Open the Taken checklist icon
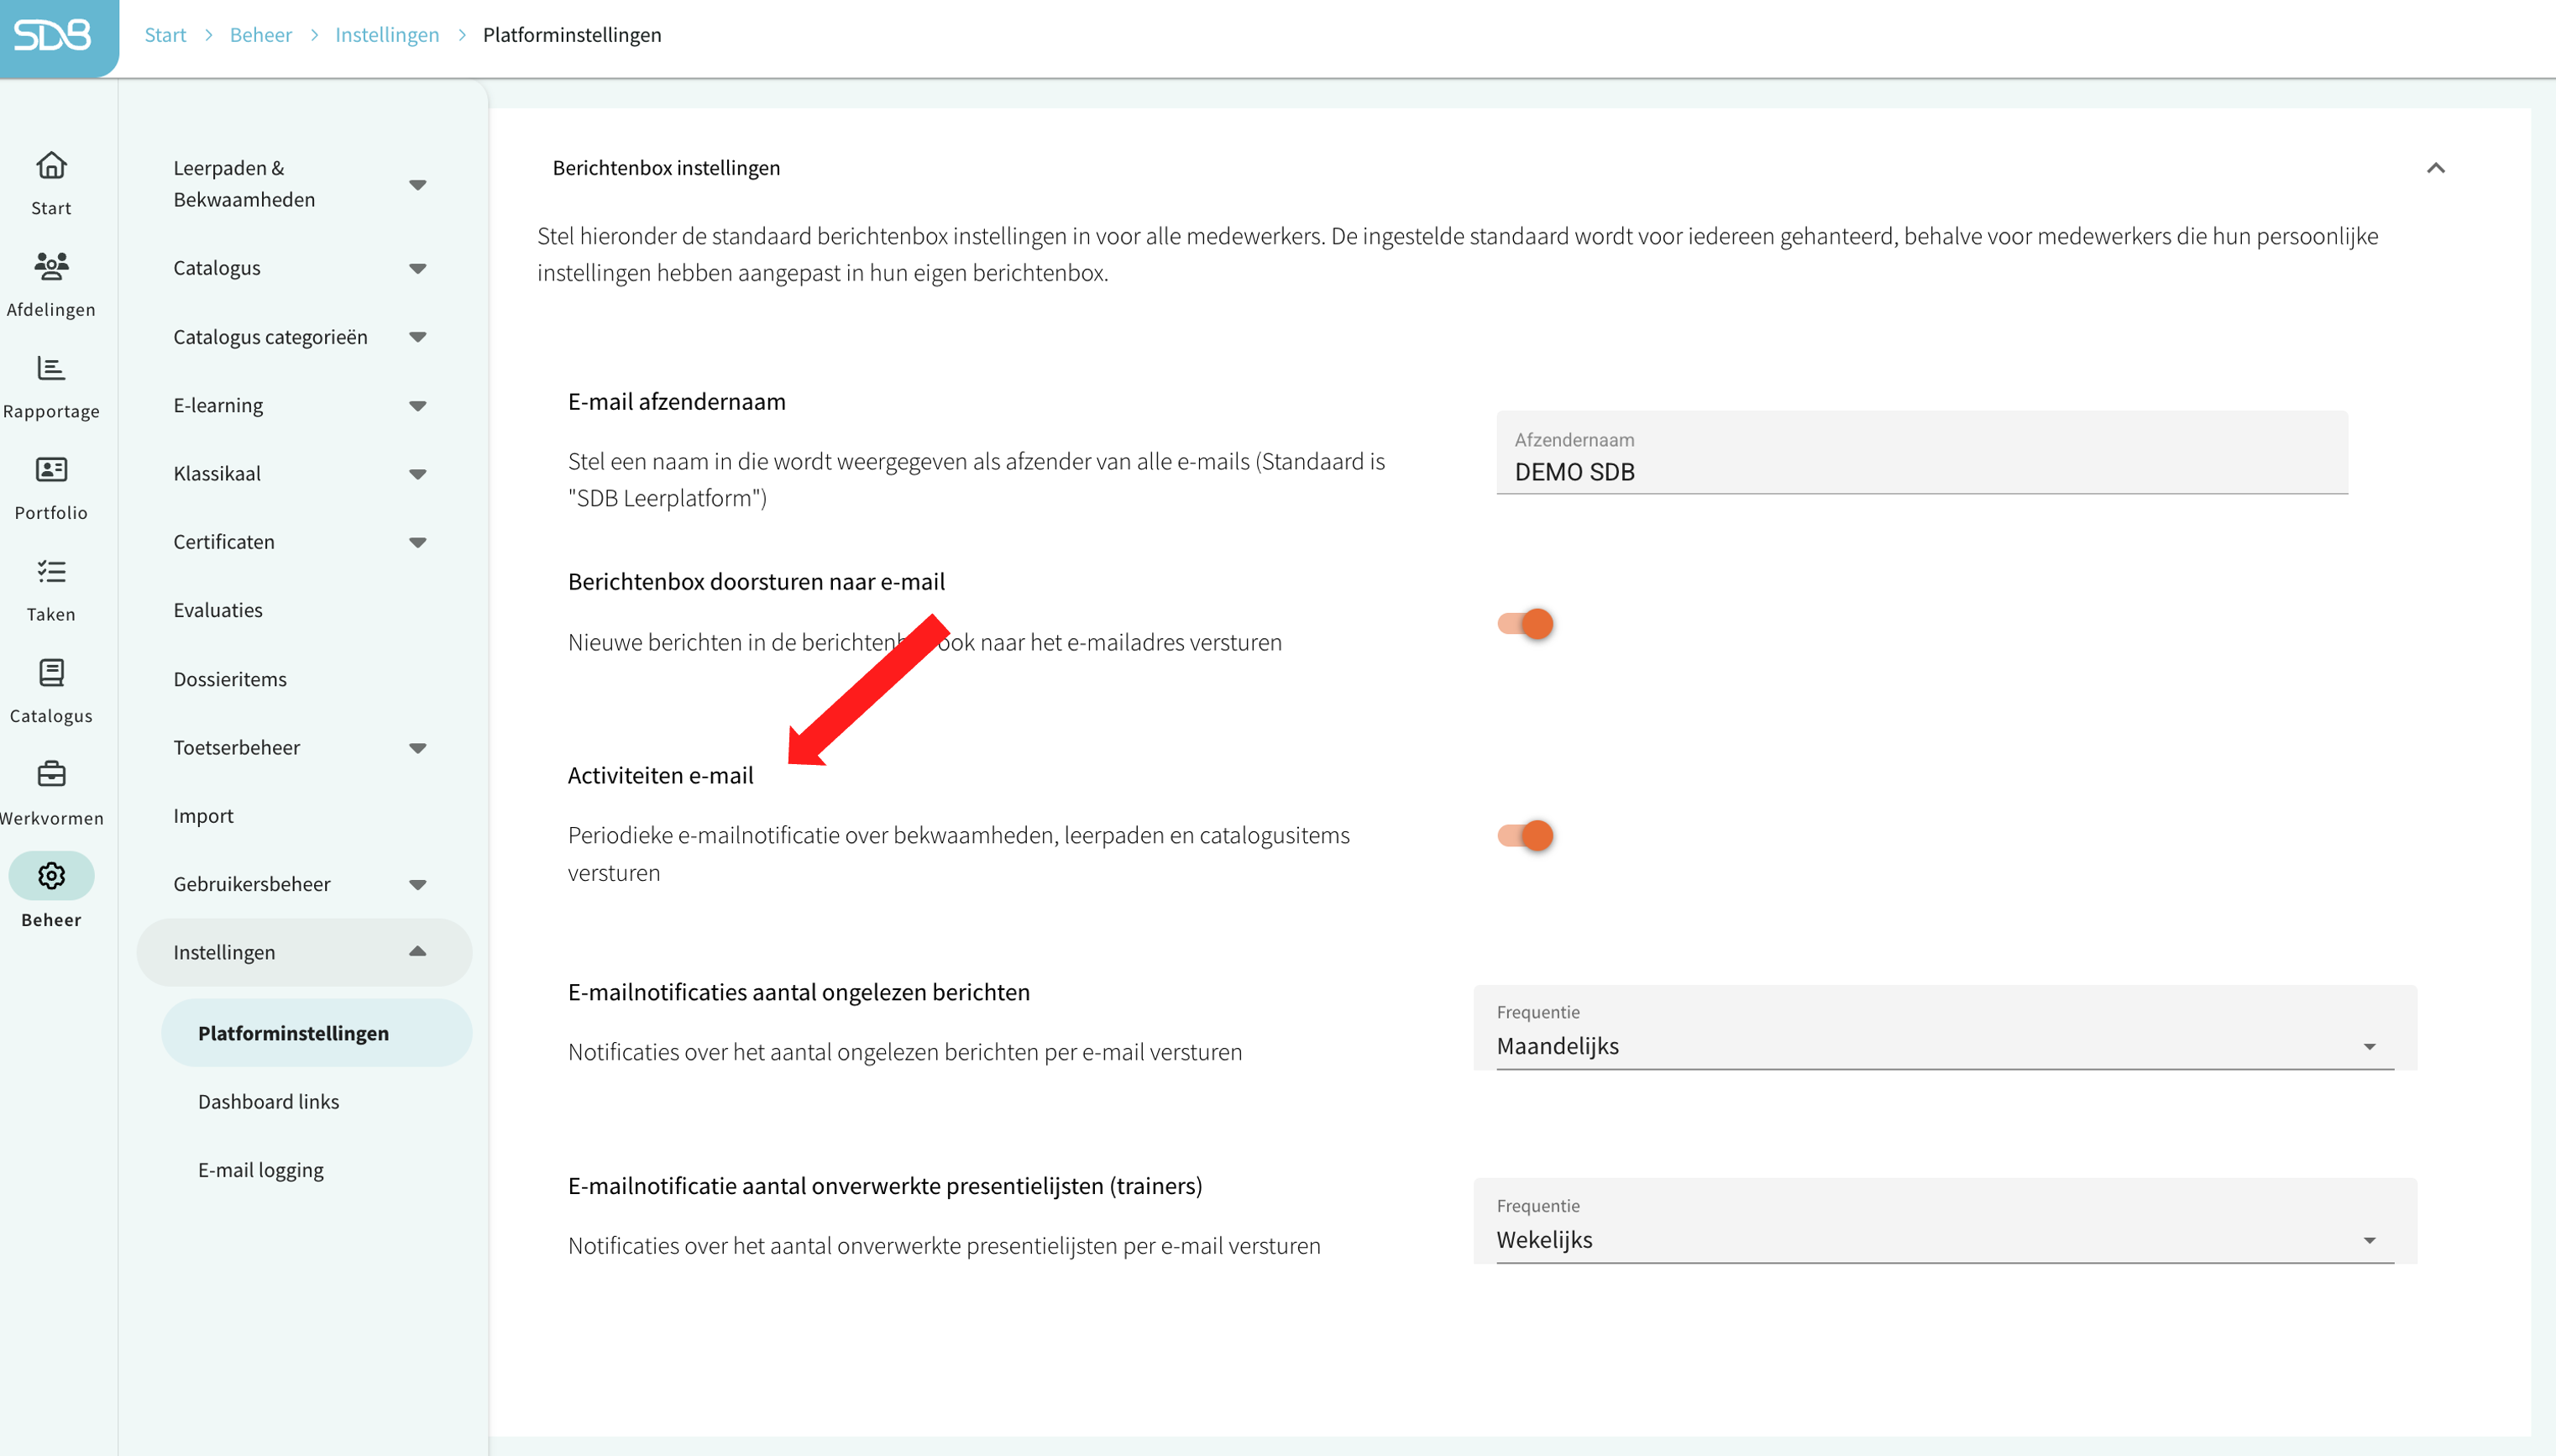Screen dimensions: 2556x1456 point(51,571)
